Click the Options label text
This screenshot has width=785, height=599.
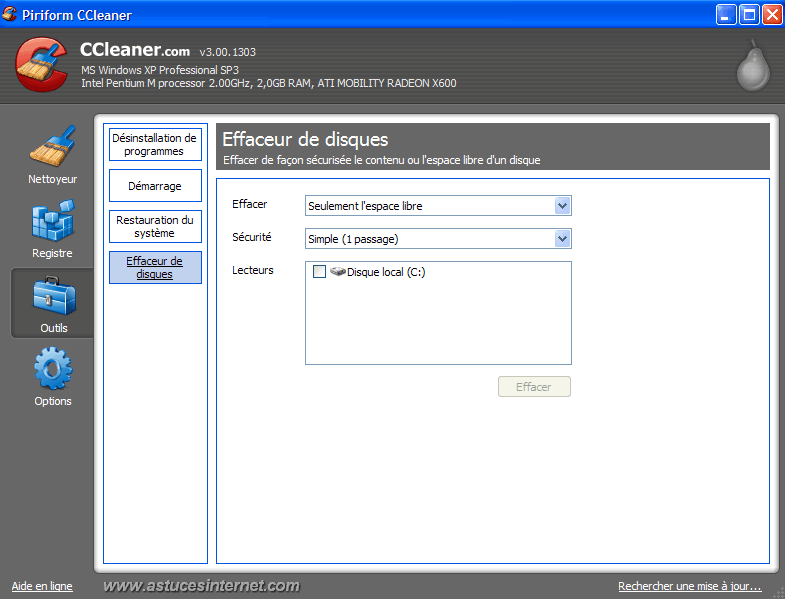53,401
